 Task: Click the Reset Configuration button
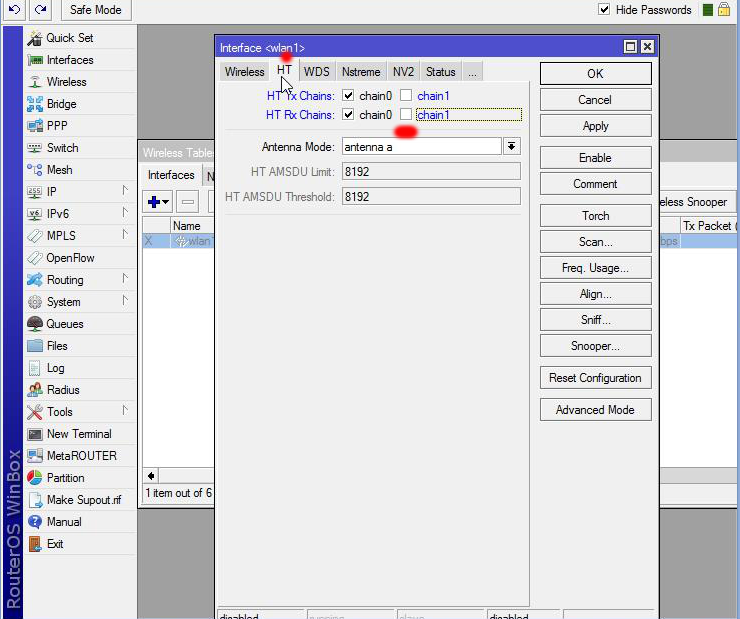point(596,378)
